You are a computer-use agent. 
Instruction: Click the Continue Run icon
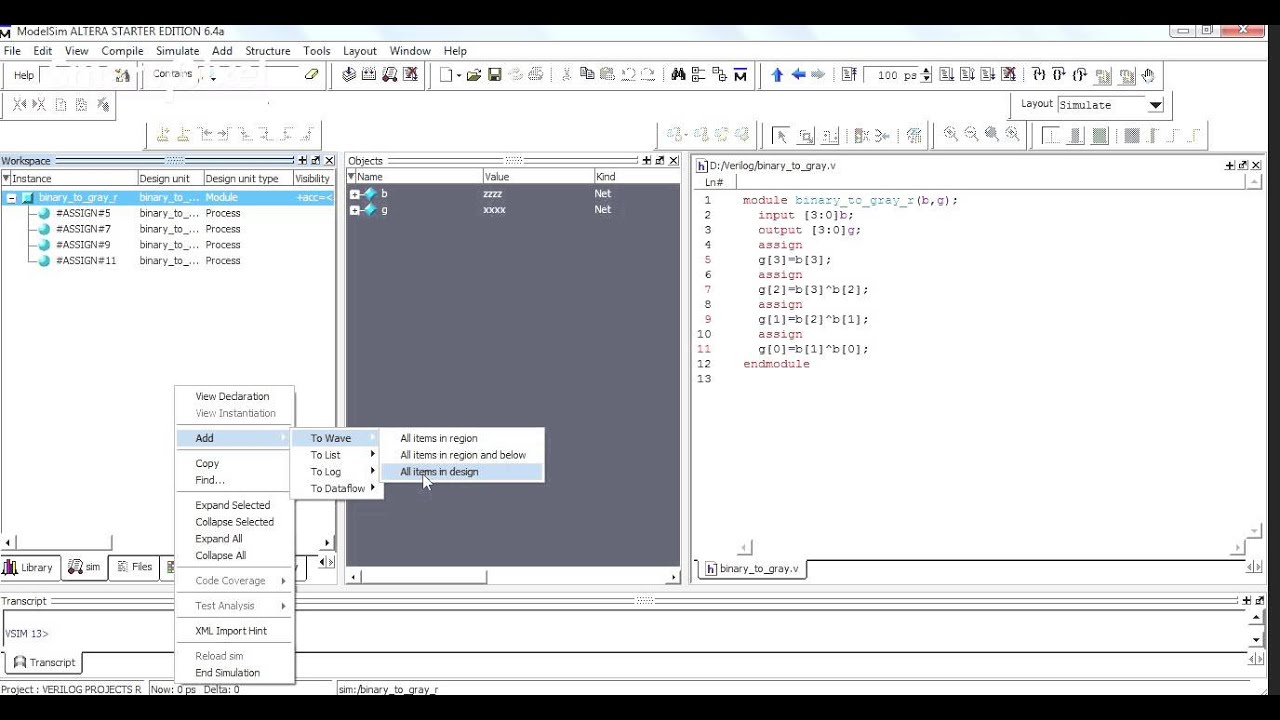[967, 75]
